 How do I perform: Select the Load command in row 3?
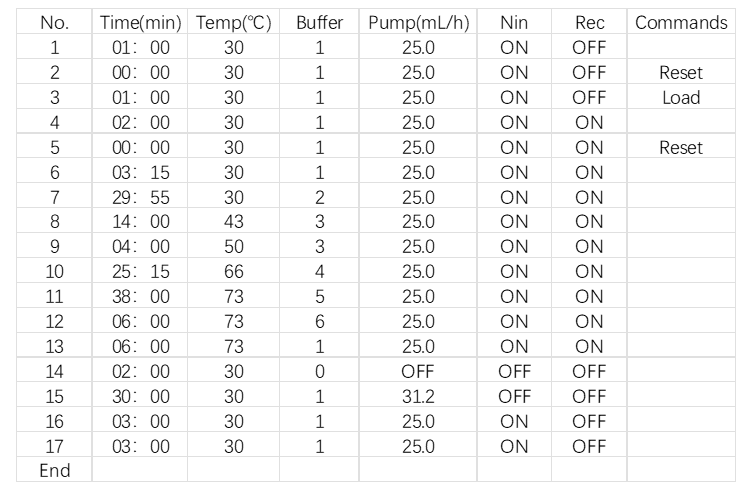[x=681, y=98]
